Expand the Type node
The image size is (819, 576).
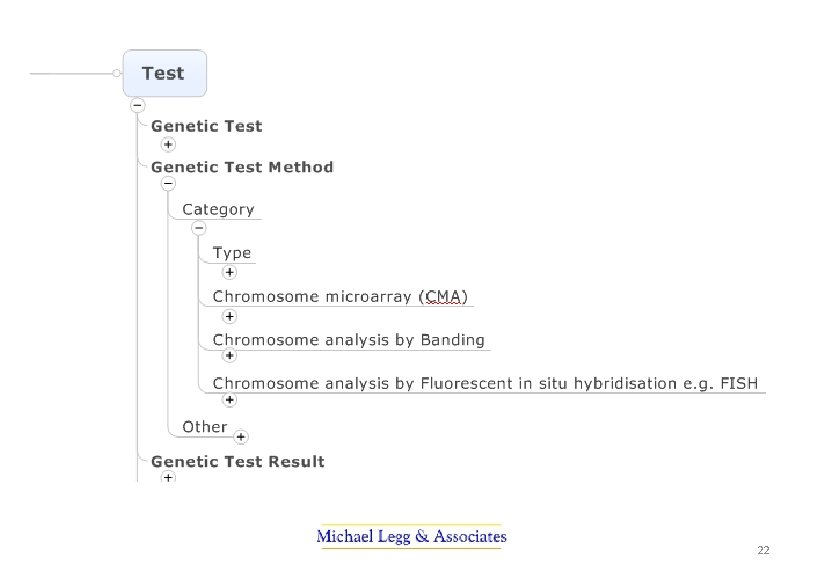coord(229,272)
